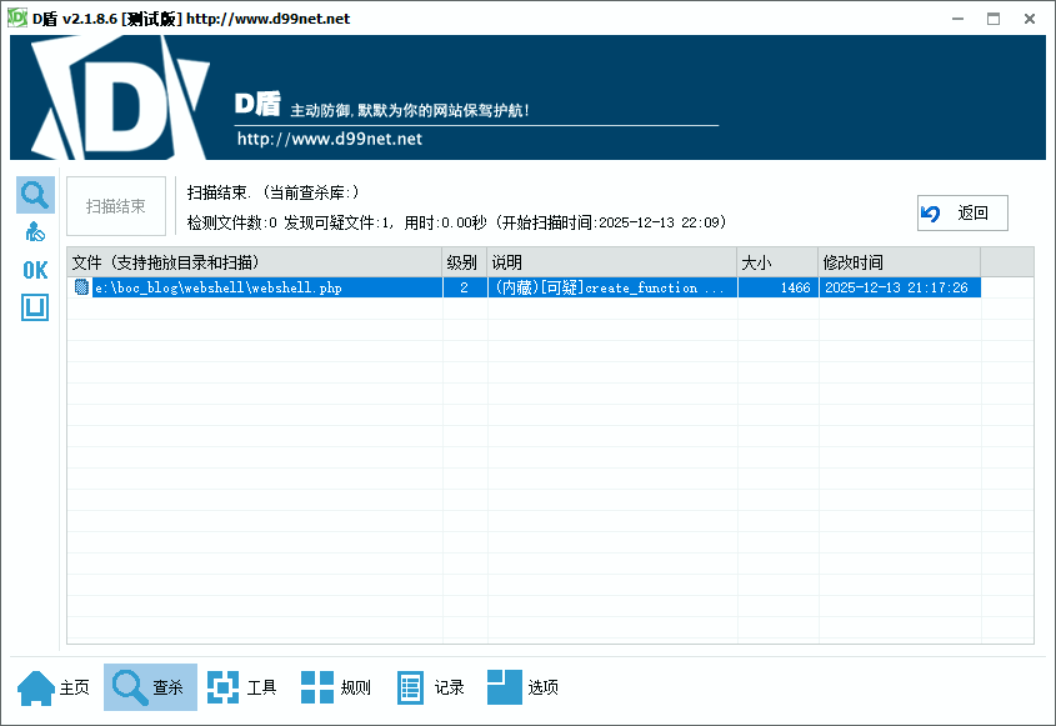Sort by 修改时间 column header
The width and height of the screenshot is (1056, 726).
pyautogui.click(x=898, y=262)
